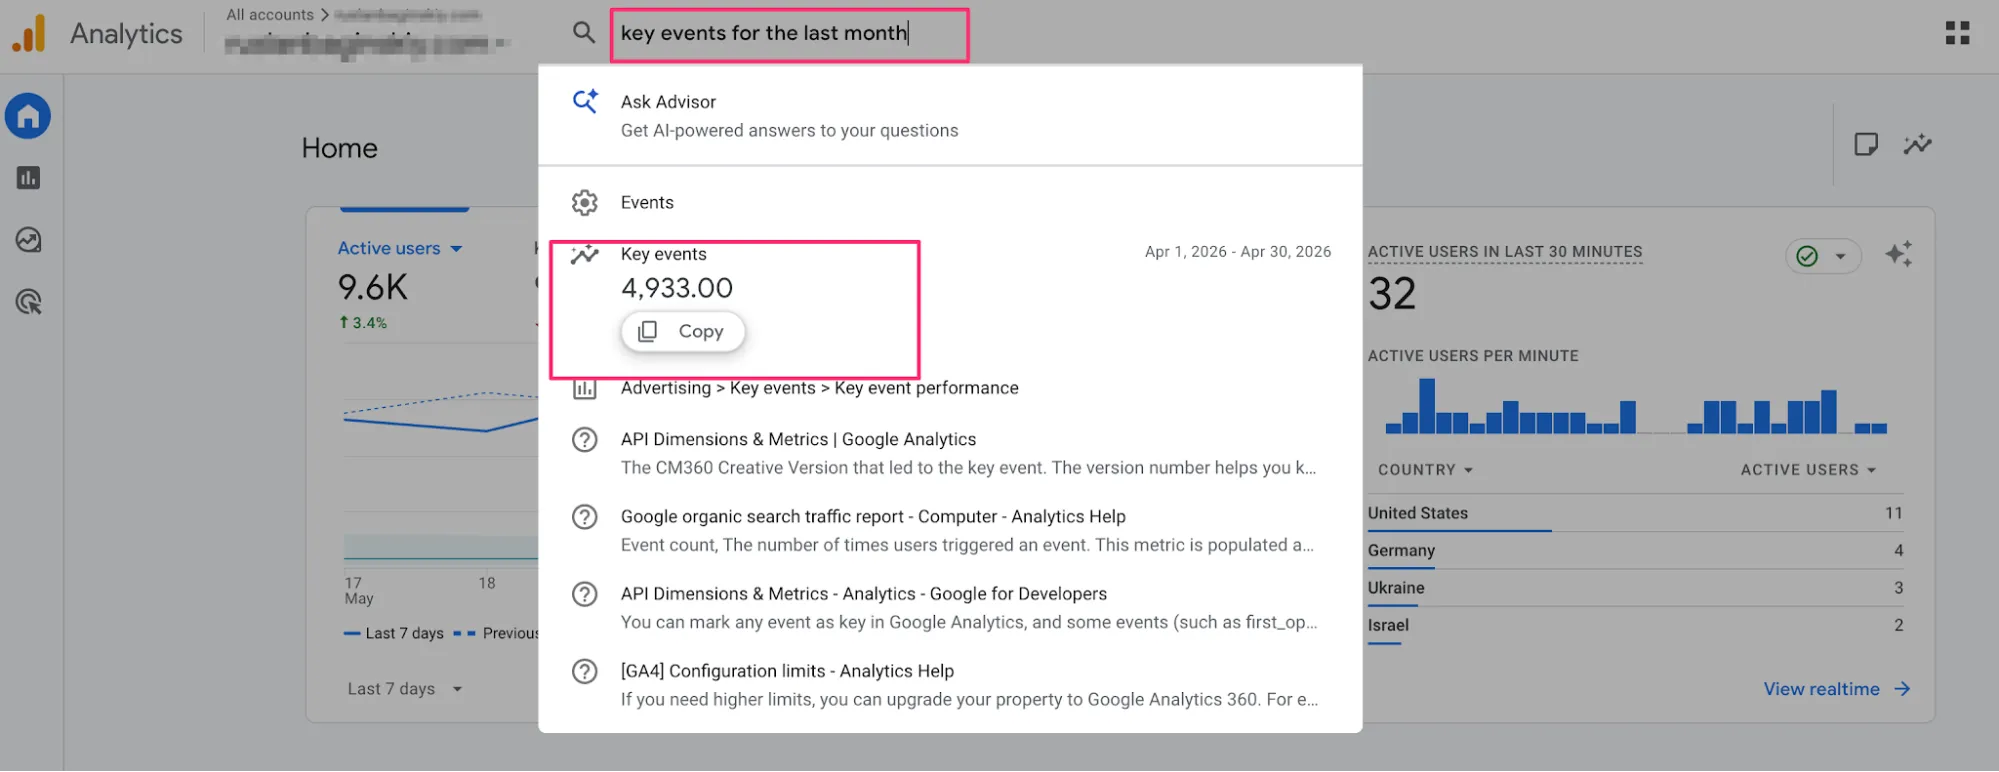
Task: Open Reports from the sidebar
Action: pyautogui.click(x=28, y=178)
